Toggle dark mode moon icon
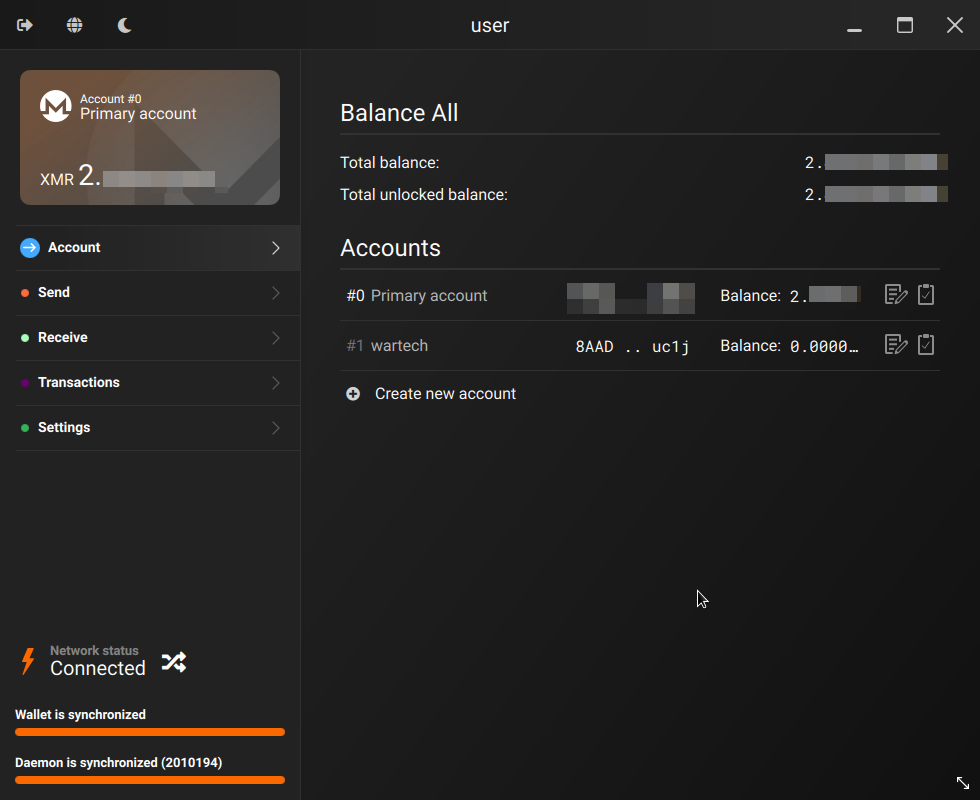The width and height of the screenshot is (980, 800). 125,25
